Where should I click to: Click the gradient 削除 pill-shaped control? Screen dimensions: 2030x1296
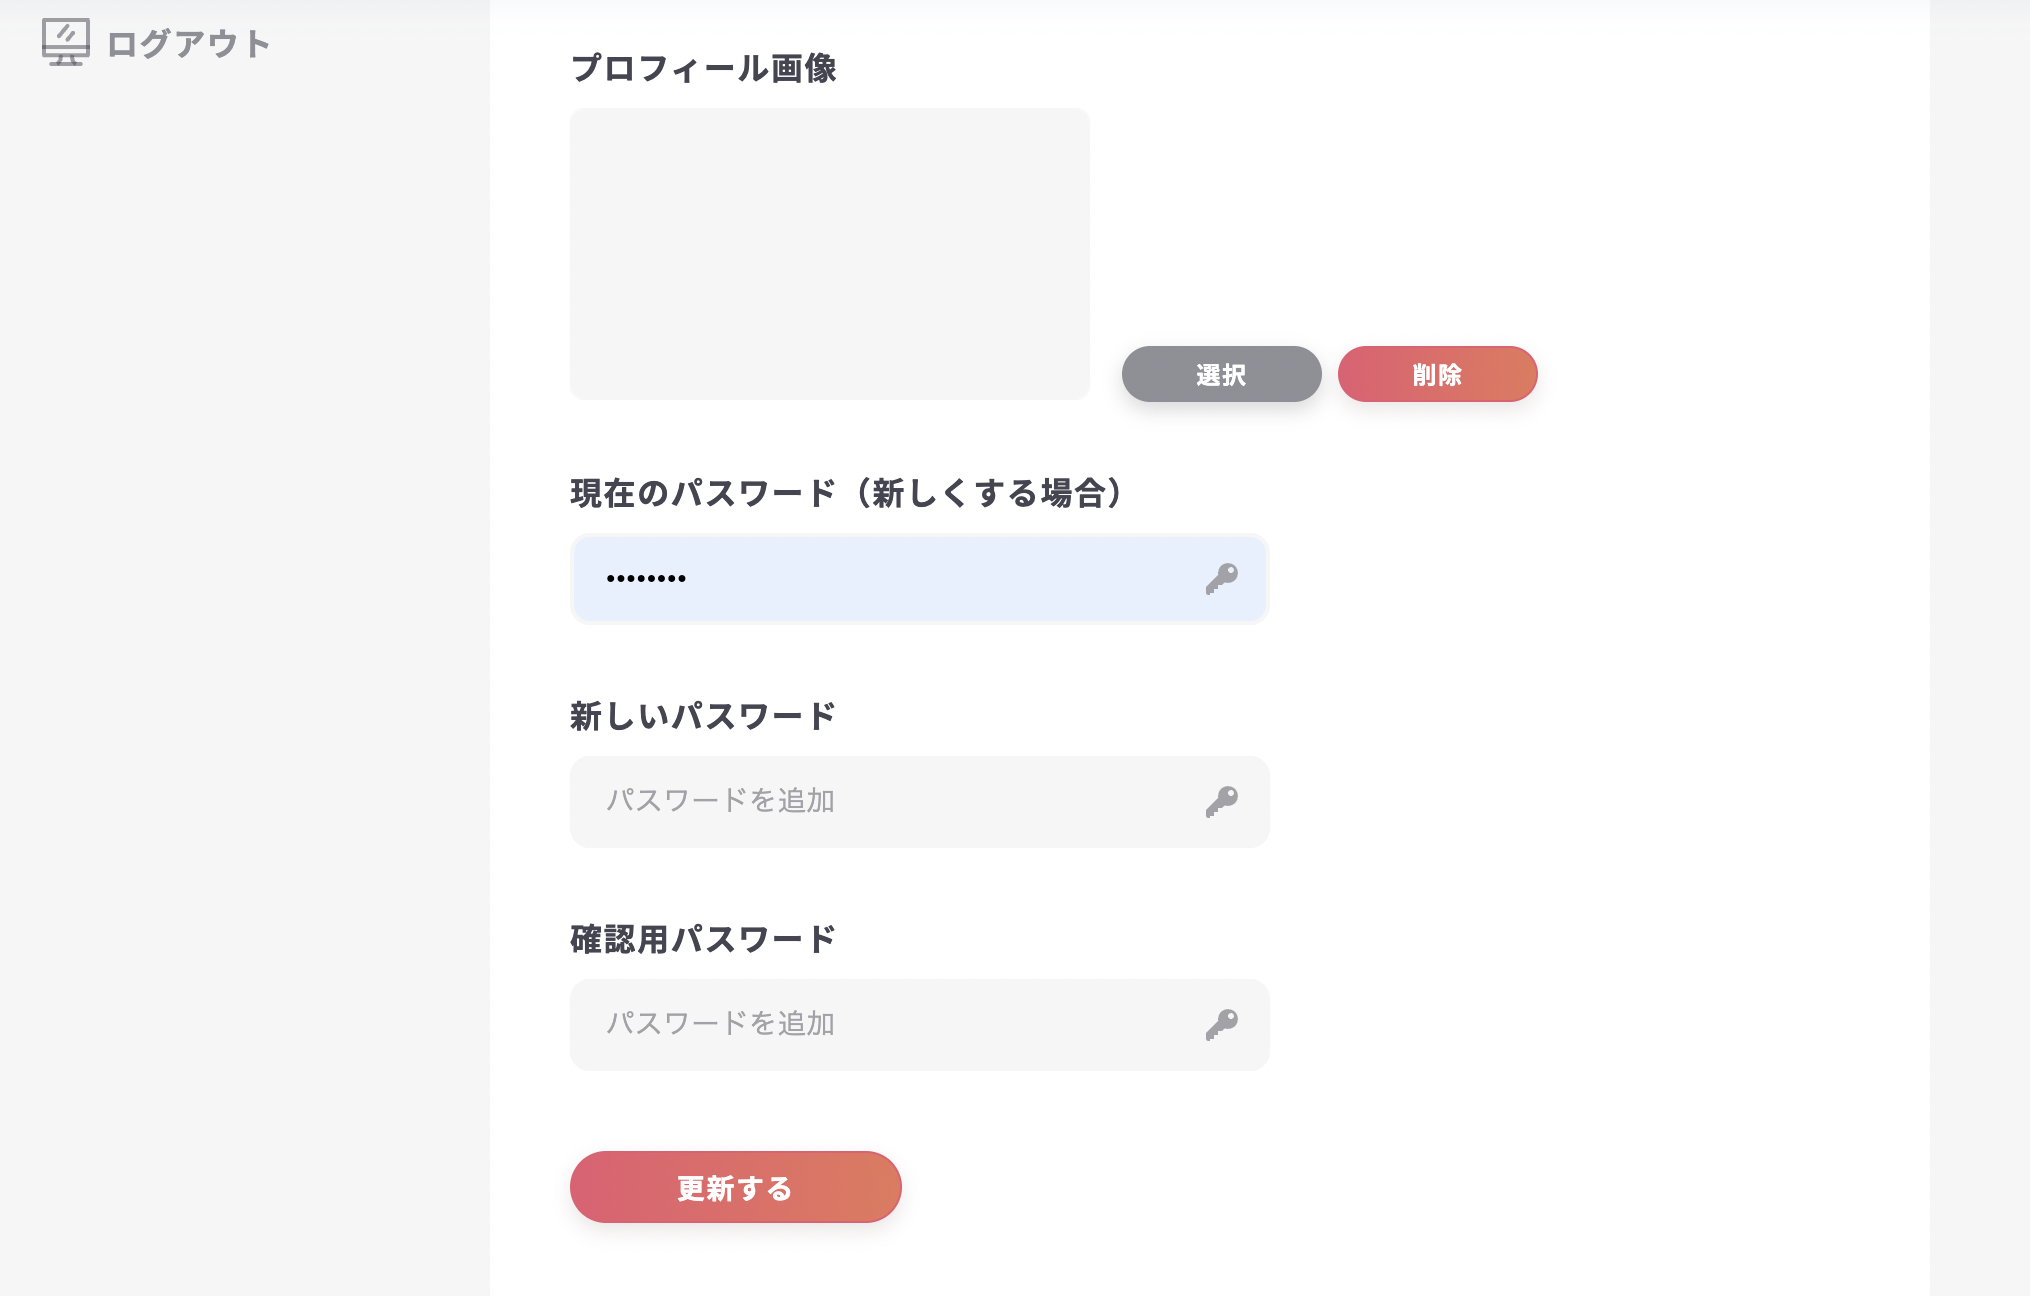pyautogui.click(x=1437, y=374)
